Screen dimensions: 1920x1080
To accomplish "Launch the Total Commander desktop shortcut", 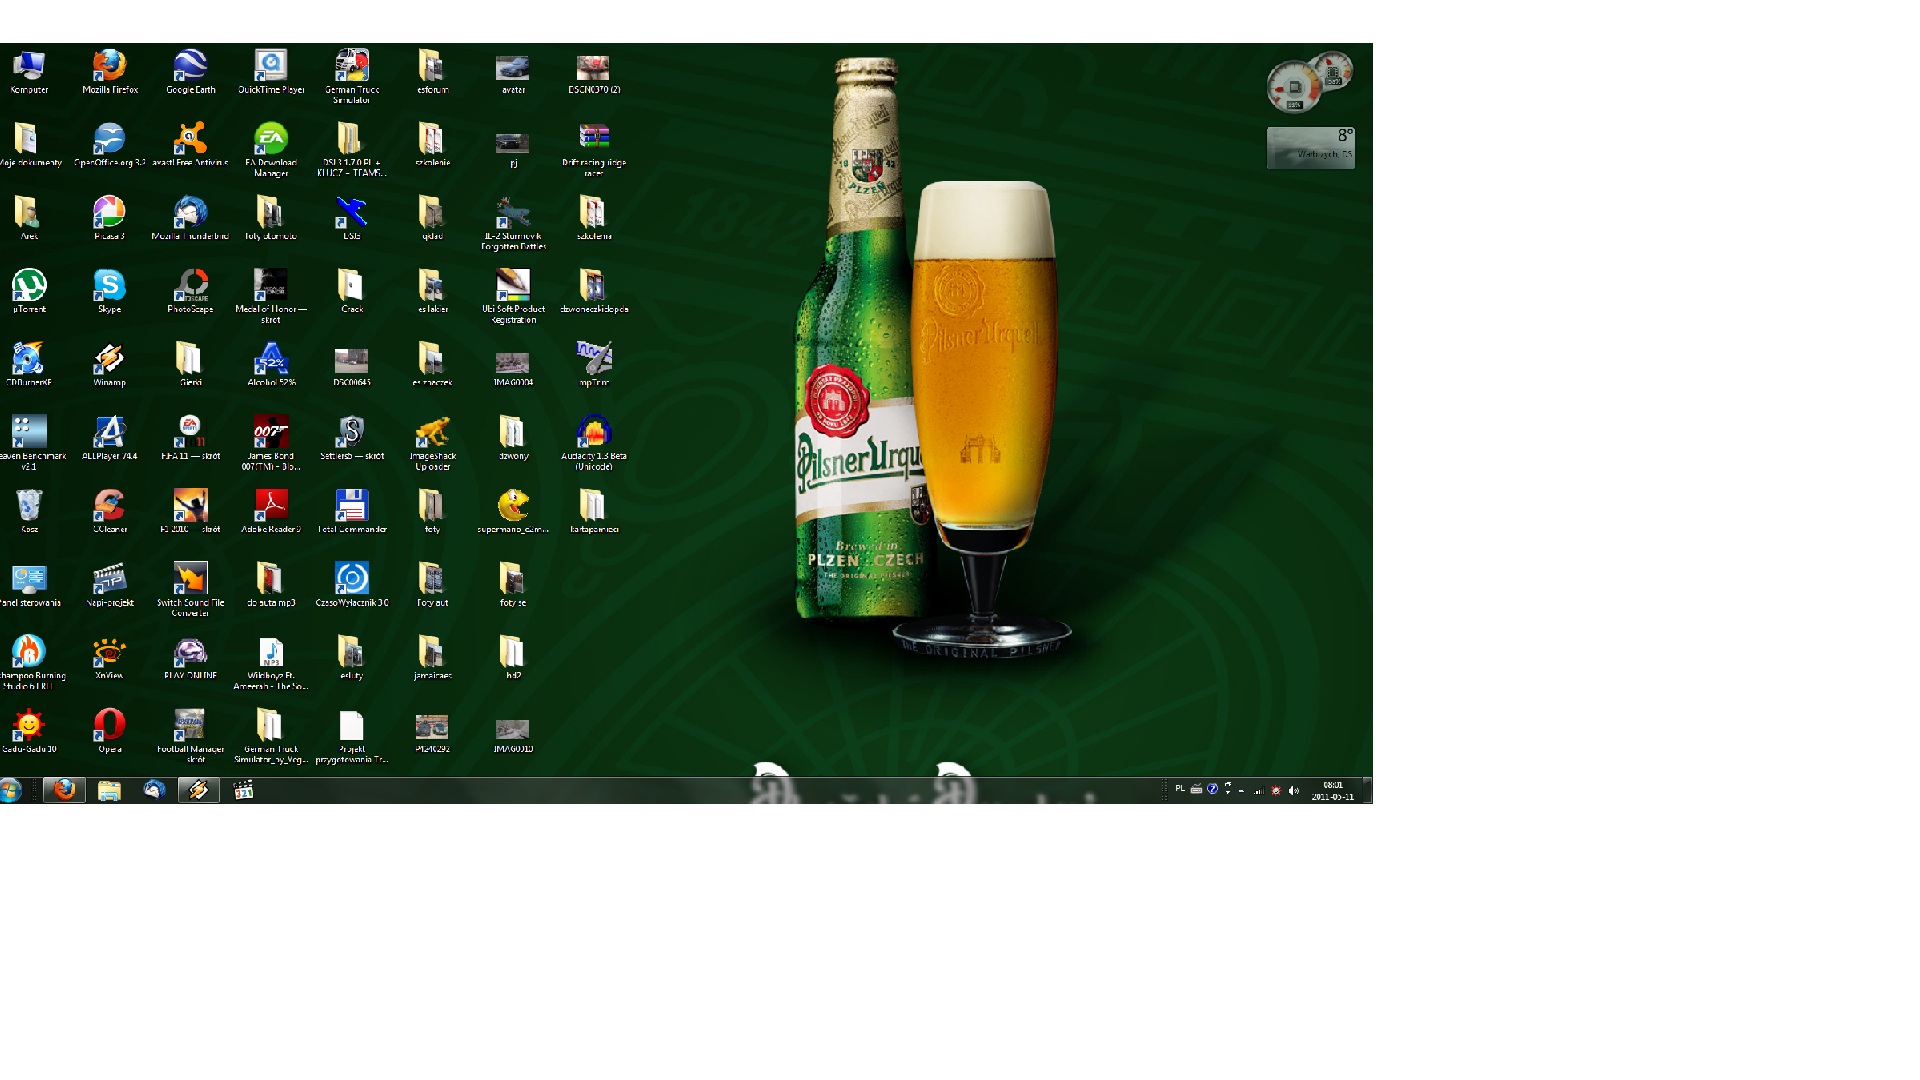I will point(352,506).
